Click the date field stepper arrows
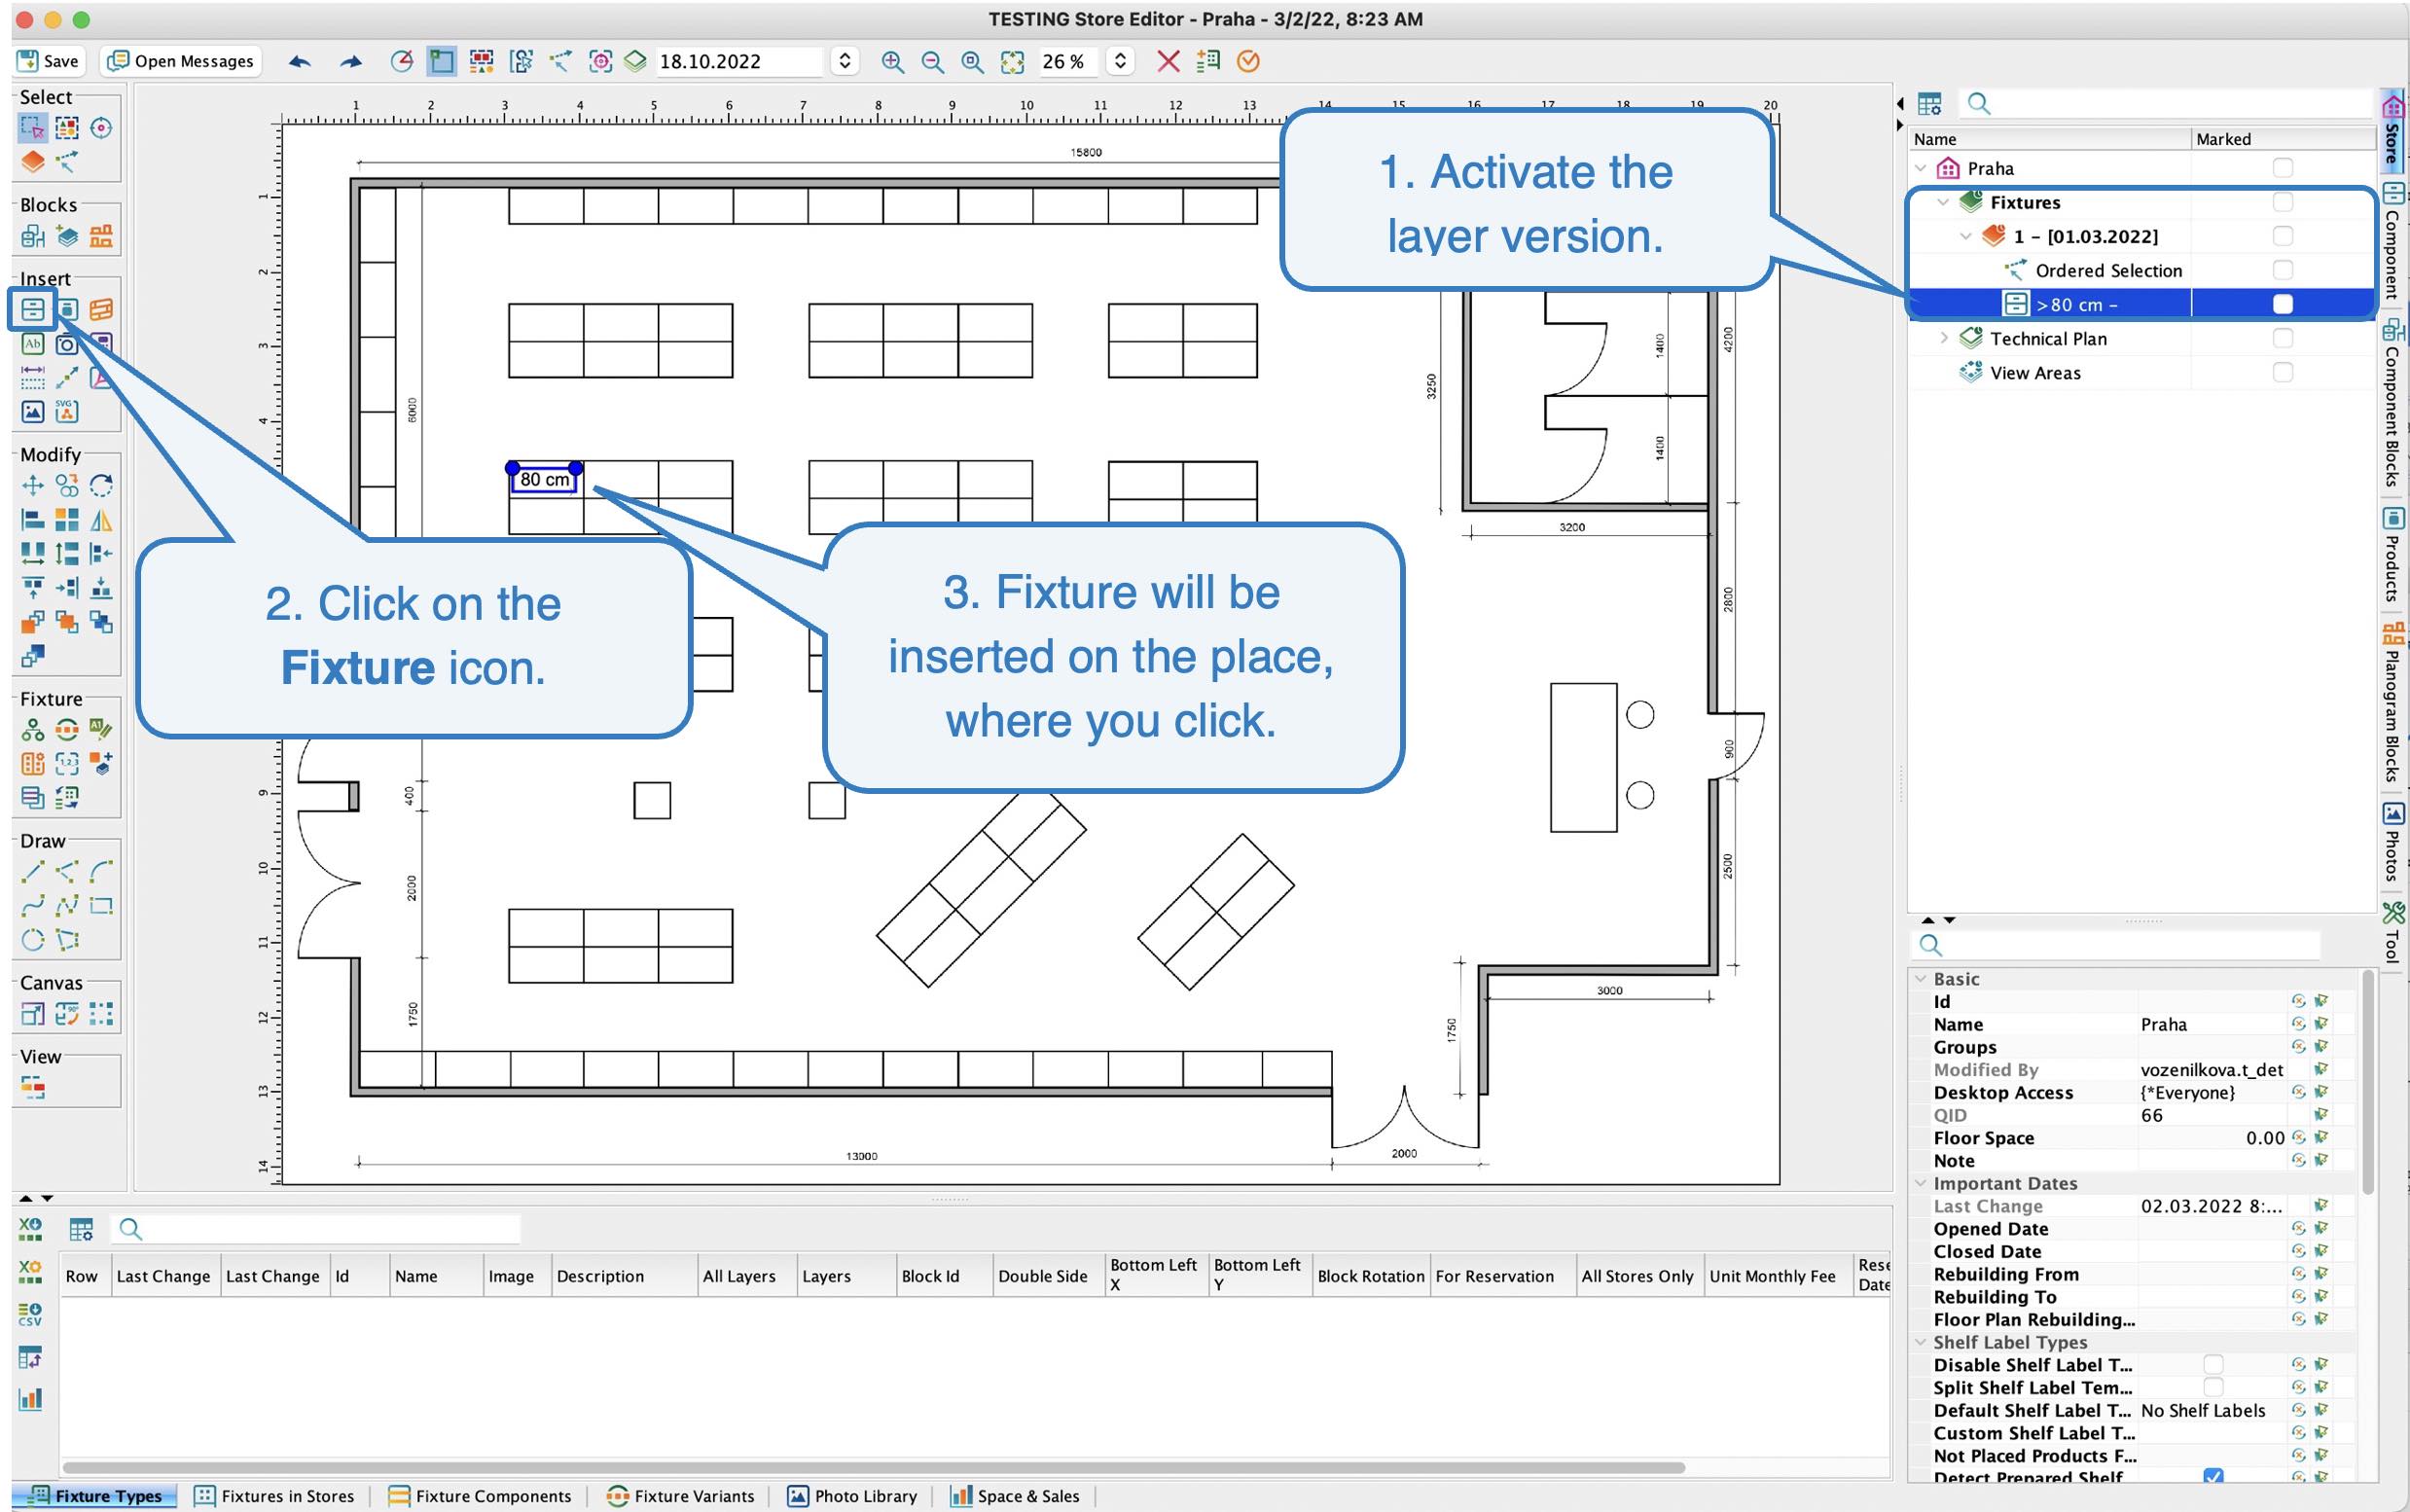 tap(845, 62)
